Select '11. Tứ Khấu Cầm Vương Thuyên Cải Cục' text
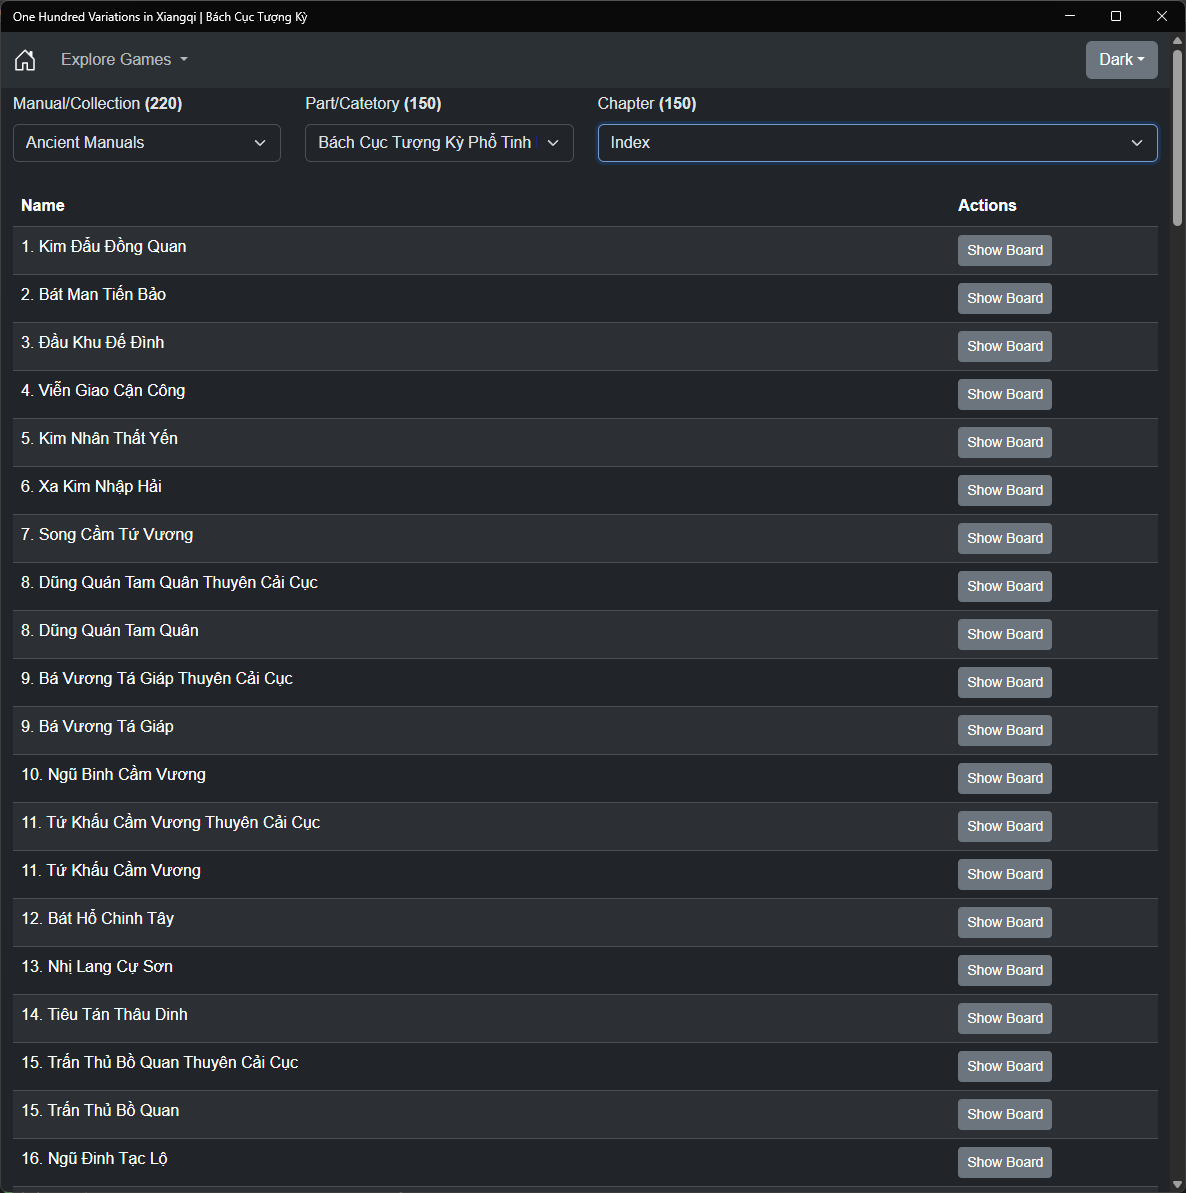The height and width of the screenshot is (1193, 1186). coord(170,822)
